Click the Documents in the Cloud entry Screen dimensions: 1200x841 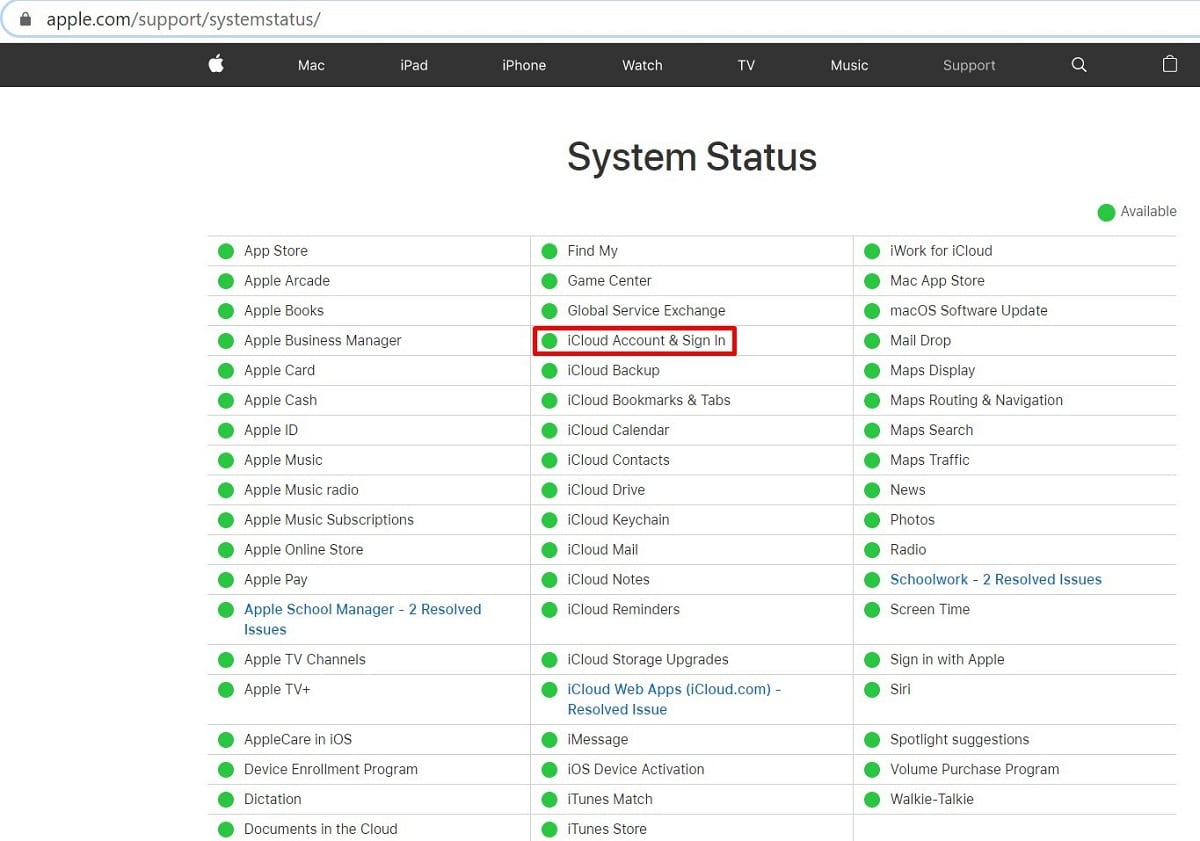coord(321,829)
